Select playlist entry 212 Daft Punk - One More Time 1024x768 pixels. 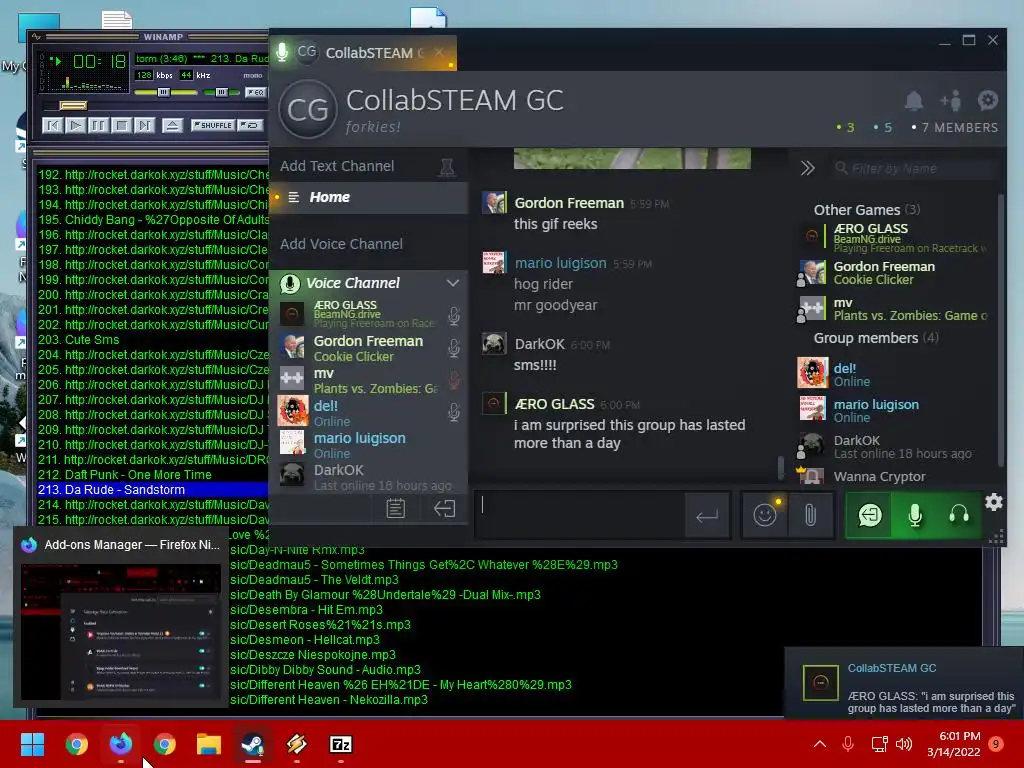point(152,475)
